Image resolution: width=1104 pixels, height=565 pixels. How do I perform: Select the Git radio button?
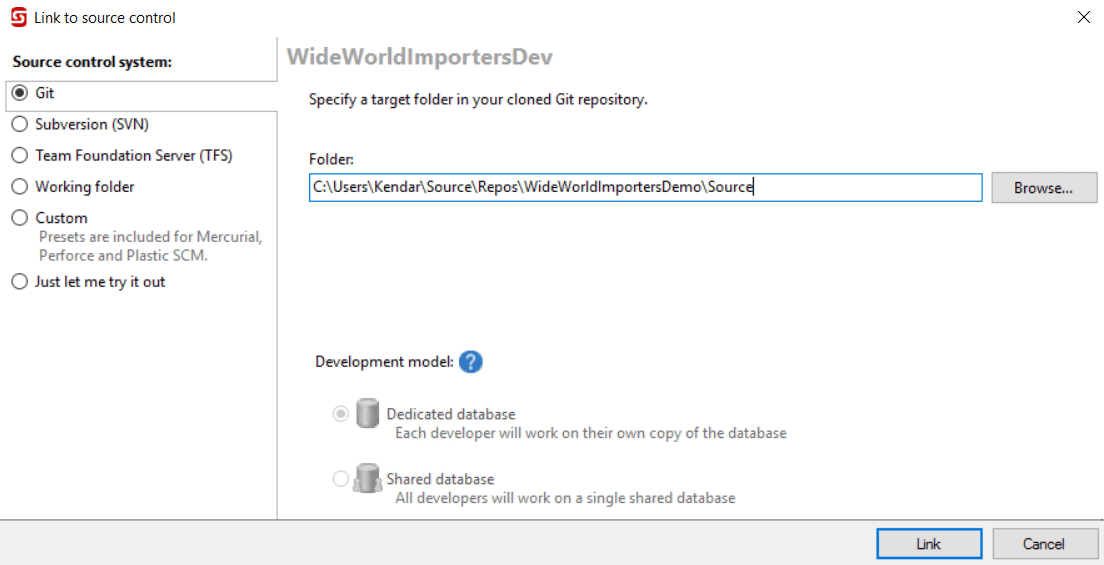point(20,93)
